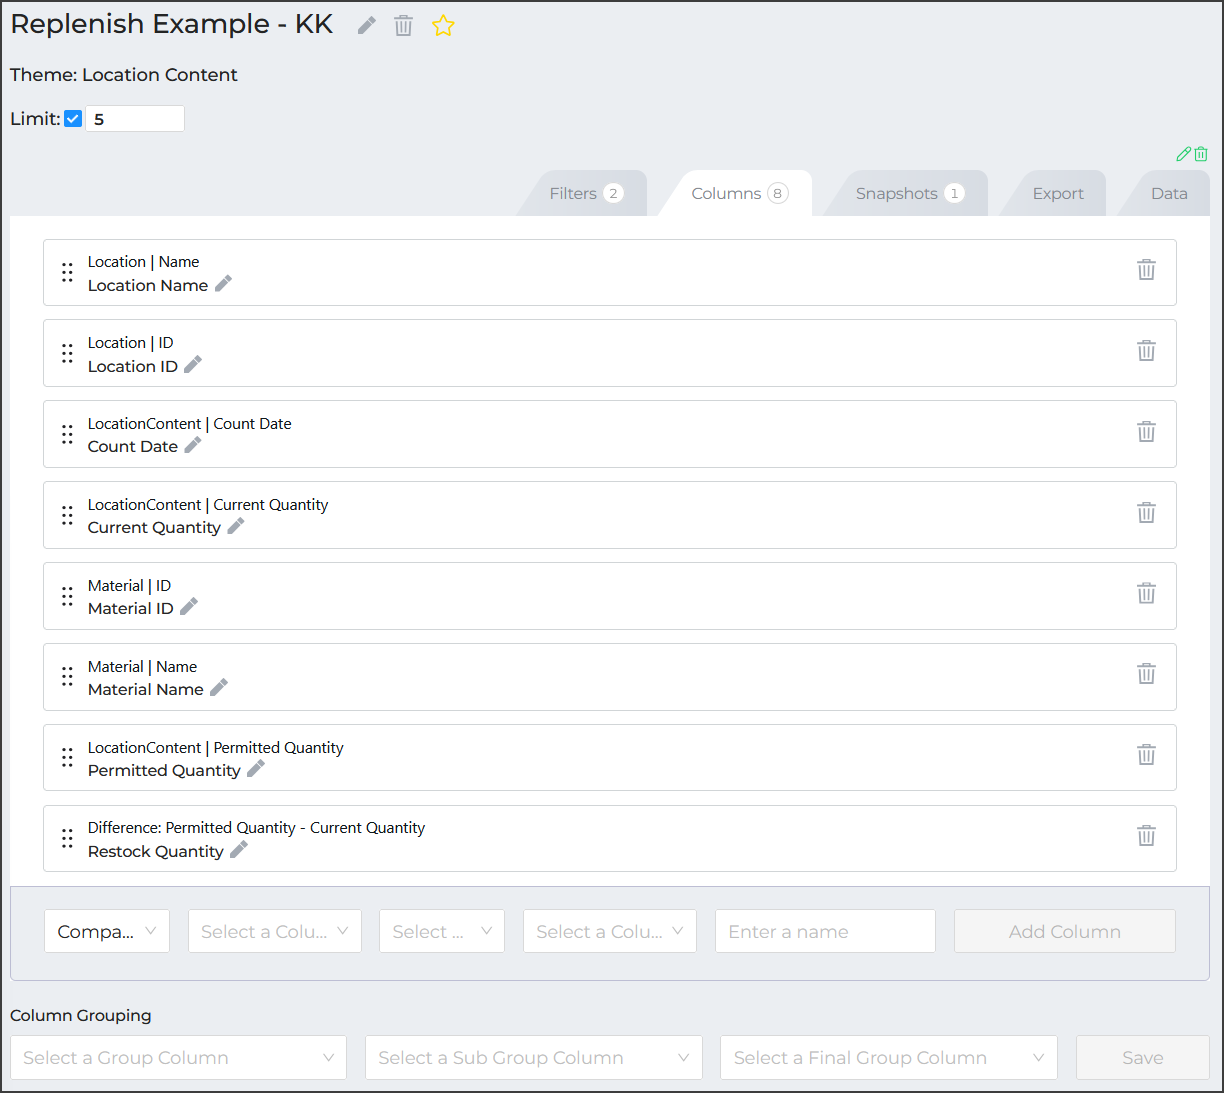The height and width of the screenshot is (1093, 1224).
Task: Grab the Material ID row drag handle
Action: [x=67, y=596]
